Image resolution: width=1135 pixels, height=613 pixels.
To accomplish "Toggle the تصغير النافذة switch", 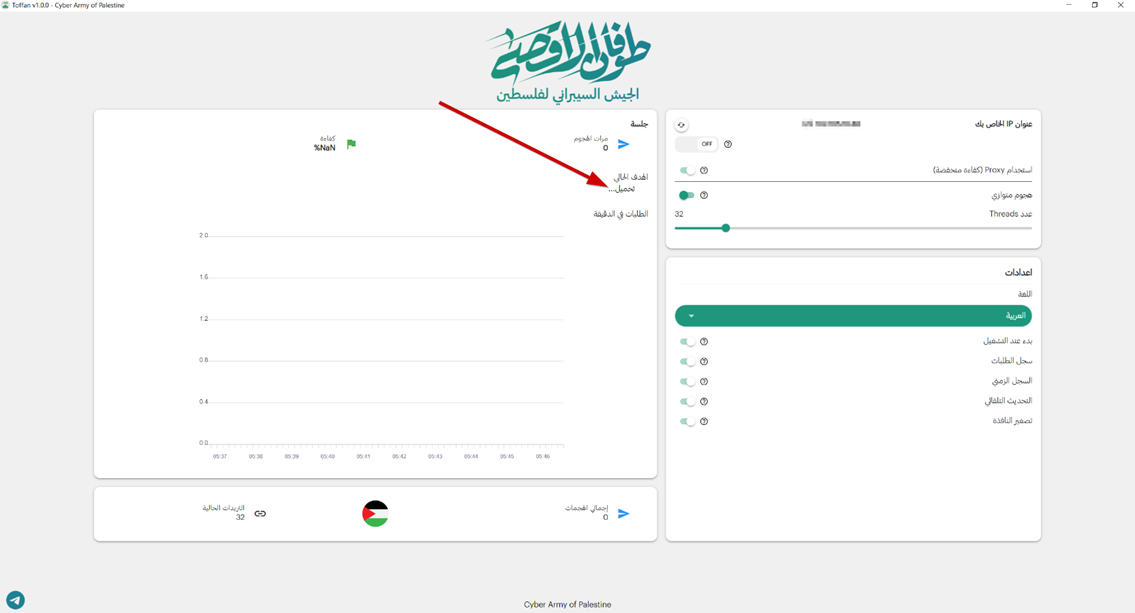I will pyautogui.click(x=687, y=421).
